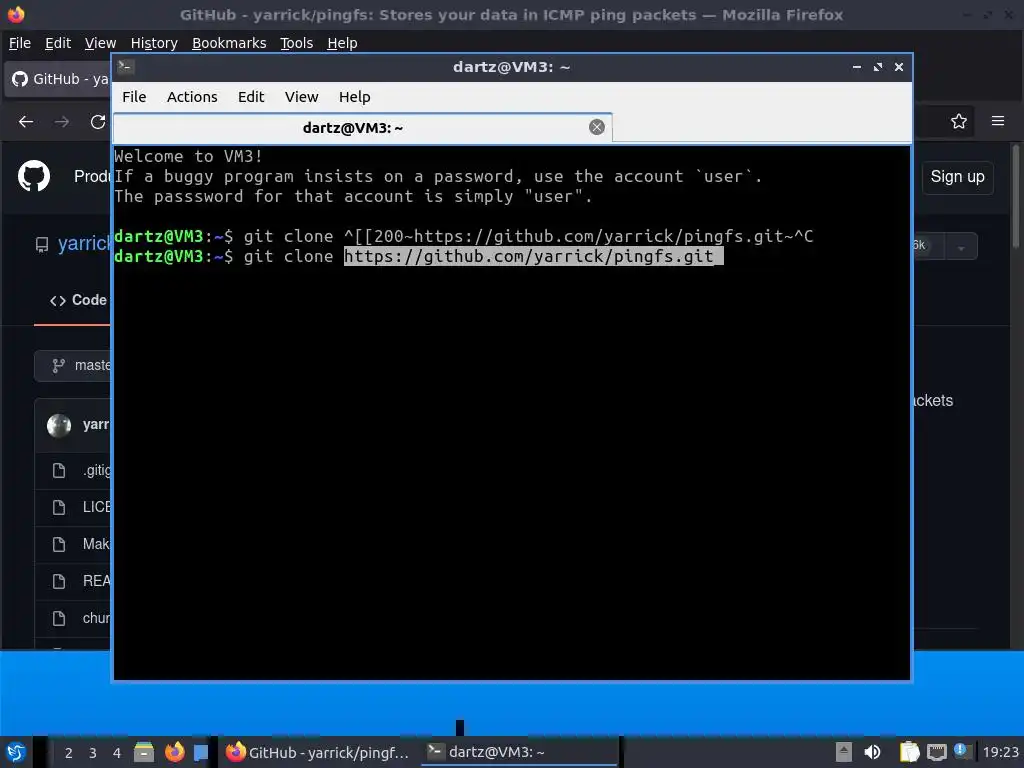Click the GitHub Octocat logo
1024x768 pixels.
33,176
